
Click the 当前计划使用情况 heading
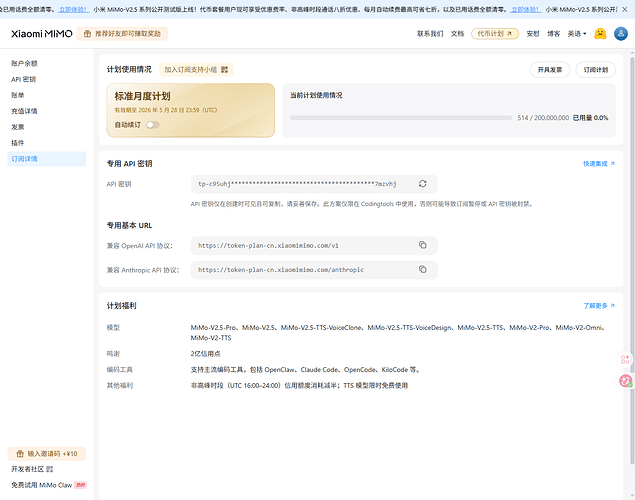pos(316,95)
